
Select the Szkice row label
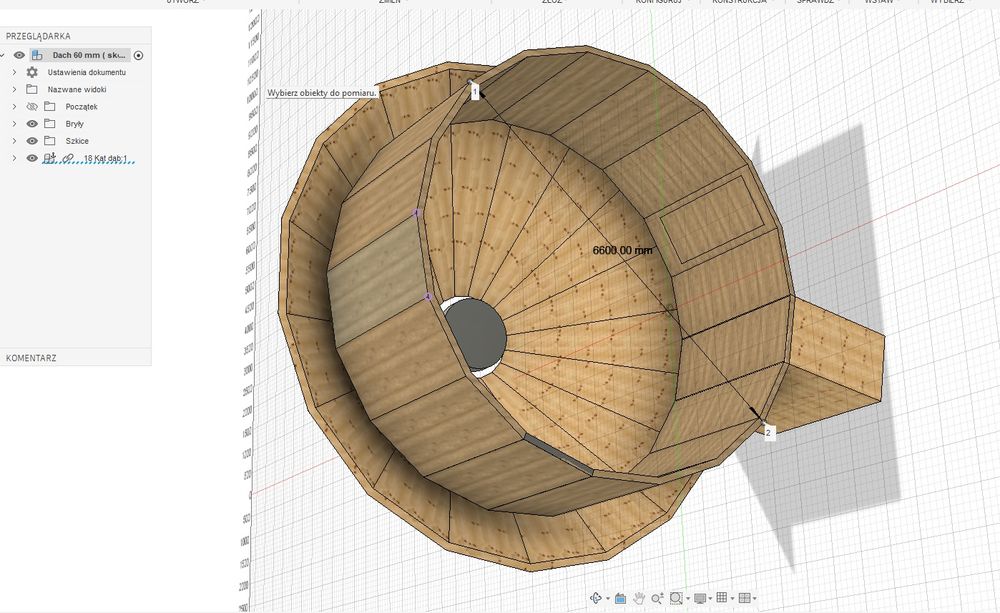click(77, 141)
